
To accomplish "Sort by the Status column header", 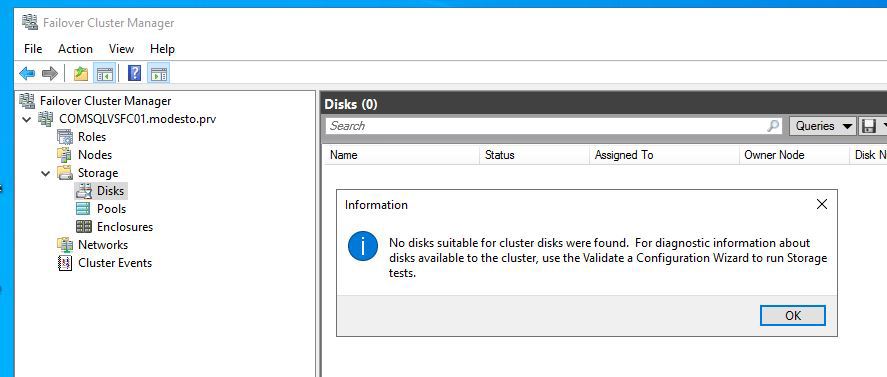I will [534, 155].
